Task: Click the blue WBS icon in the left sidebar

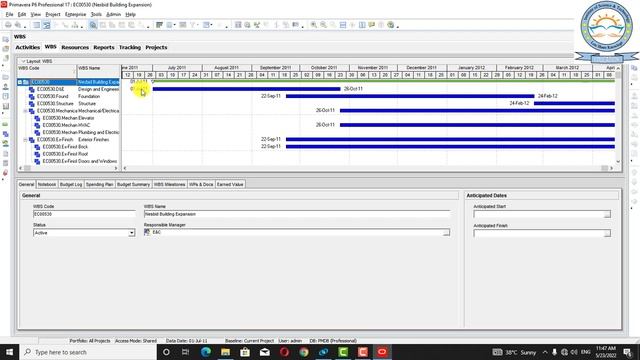Action: [x=6, y=134]
